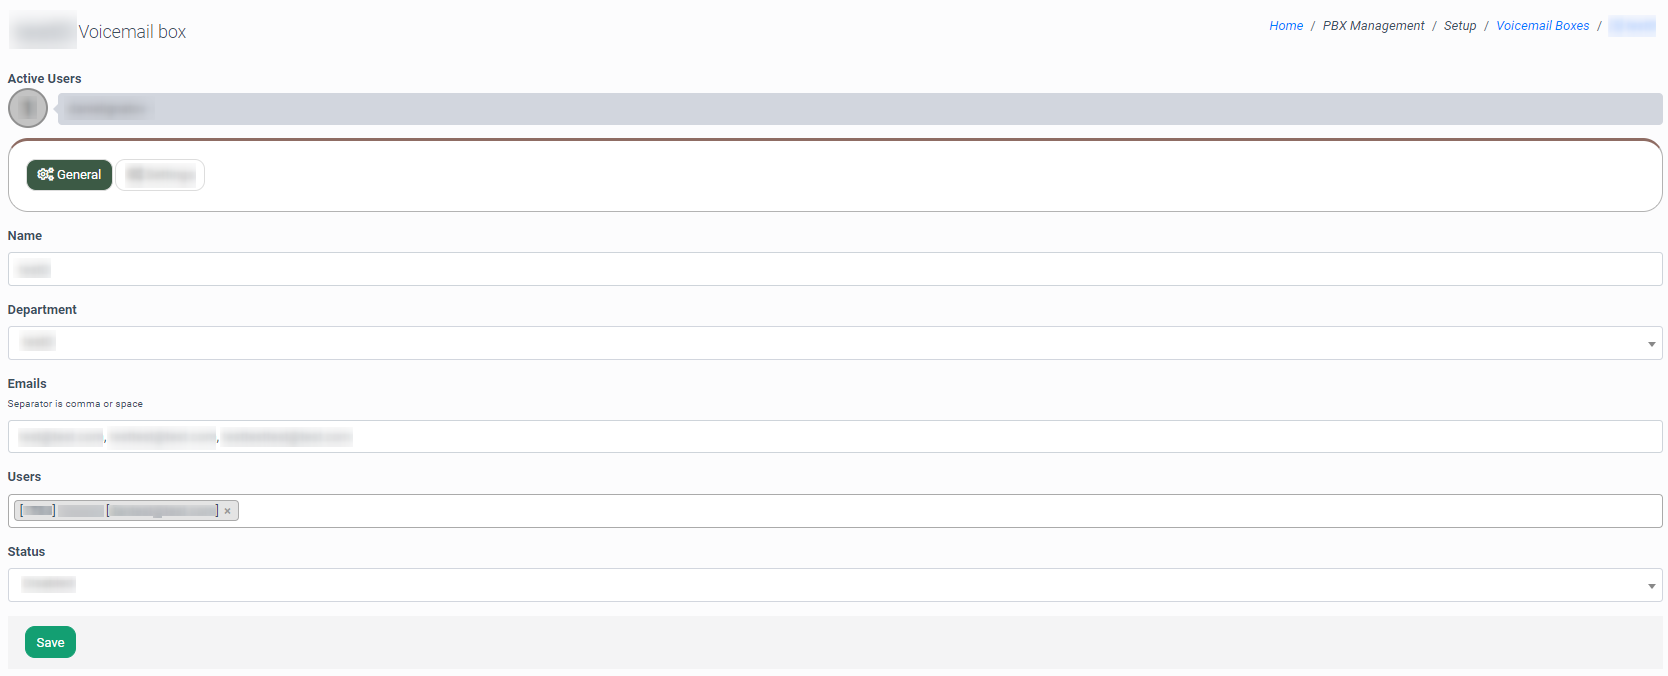
Task: Click the Setup breadcrumb item
Action: coord(1460,26)
